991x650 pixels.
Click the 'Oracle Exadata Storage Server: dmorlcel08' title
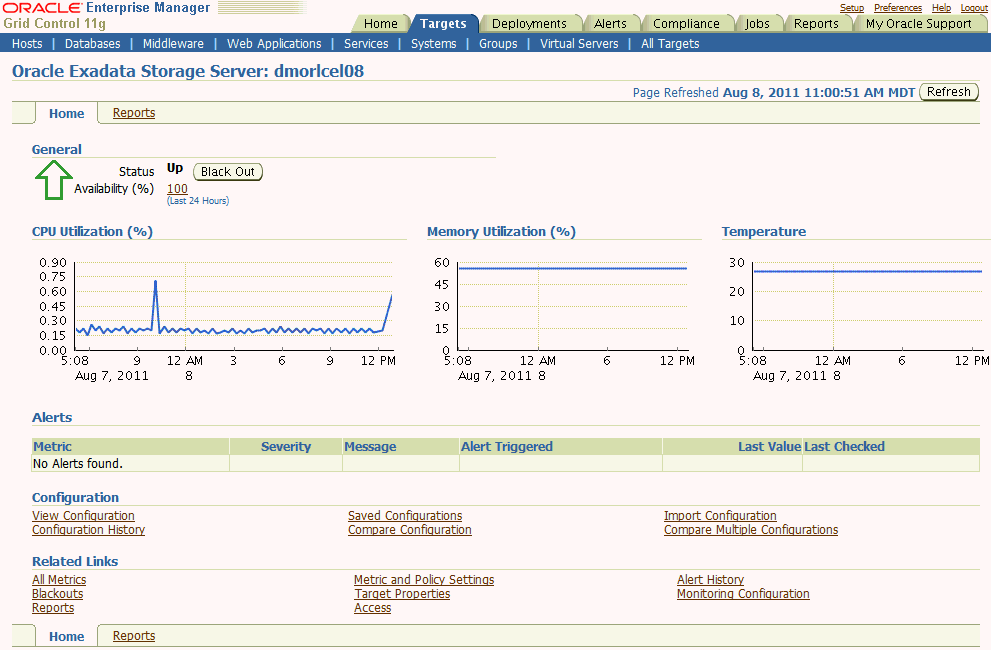click(x=188, y=71)
